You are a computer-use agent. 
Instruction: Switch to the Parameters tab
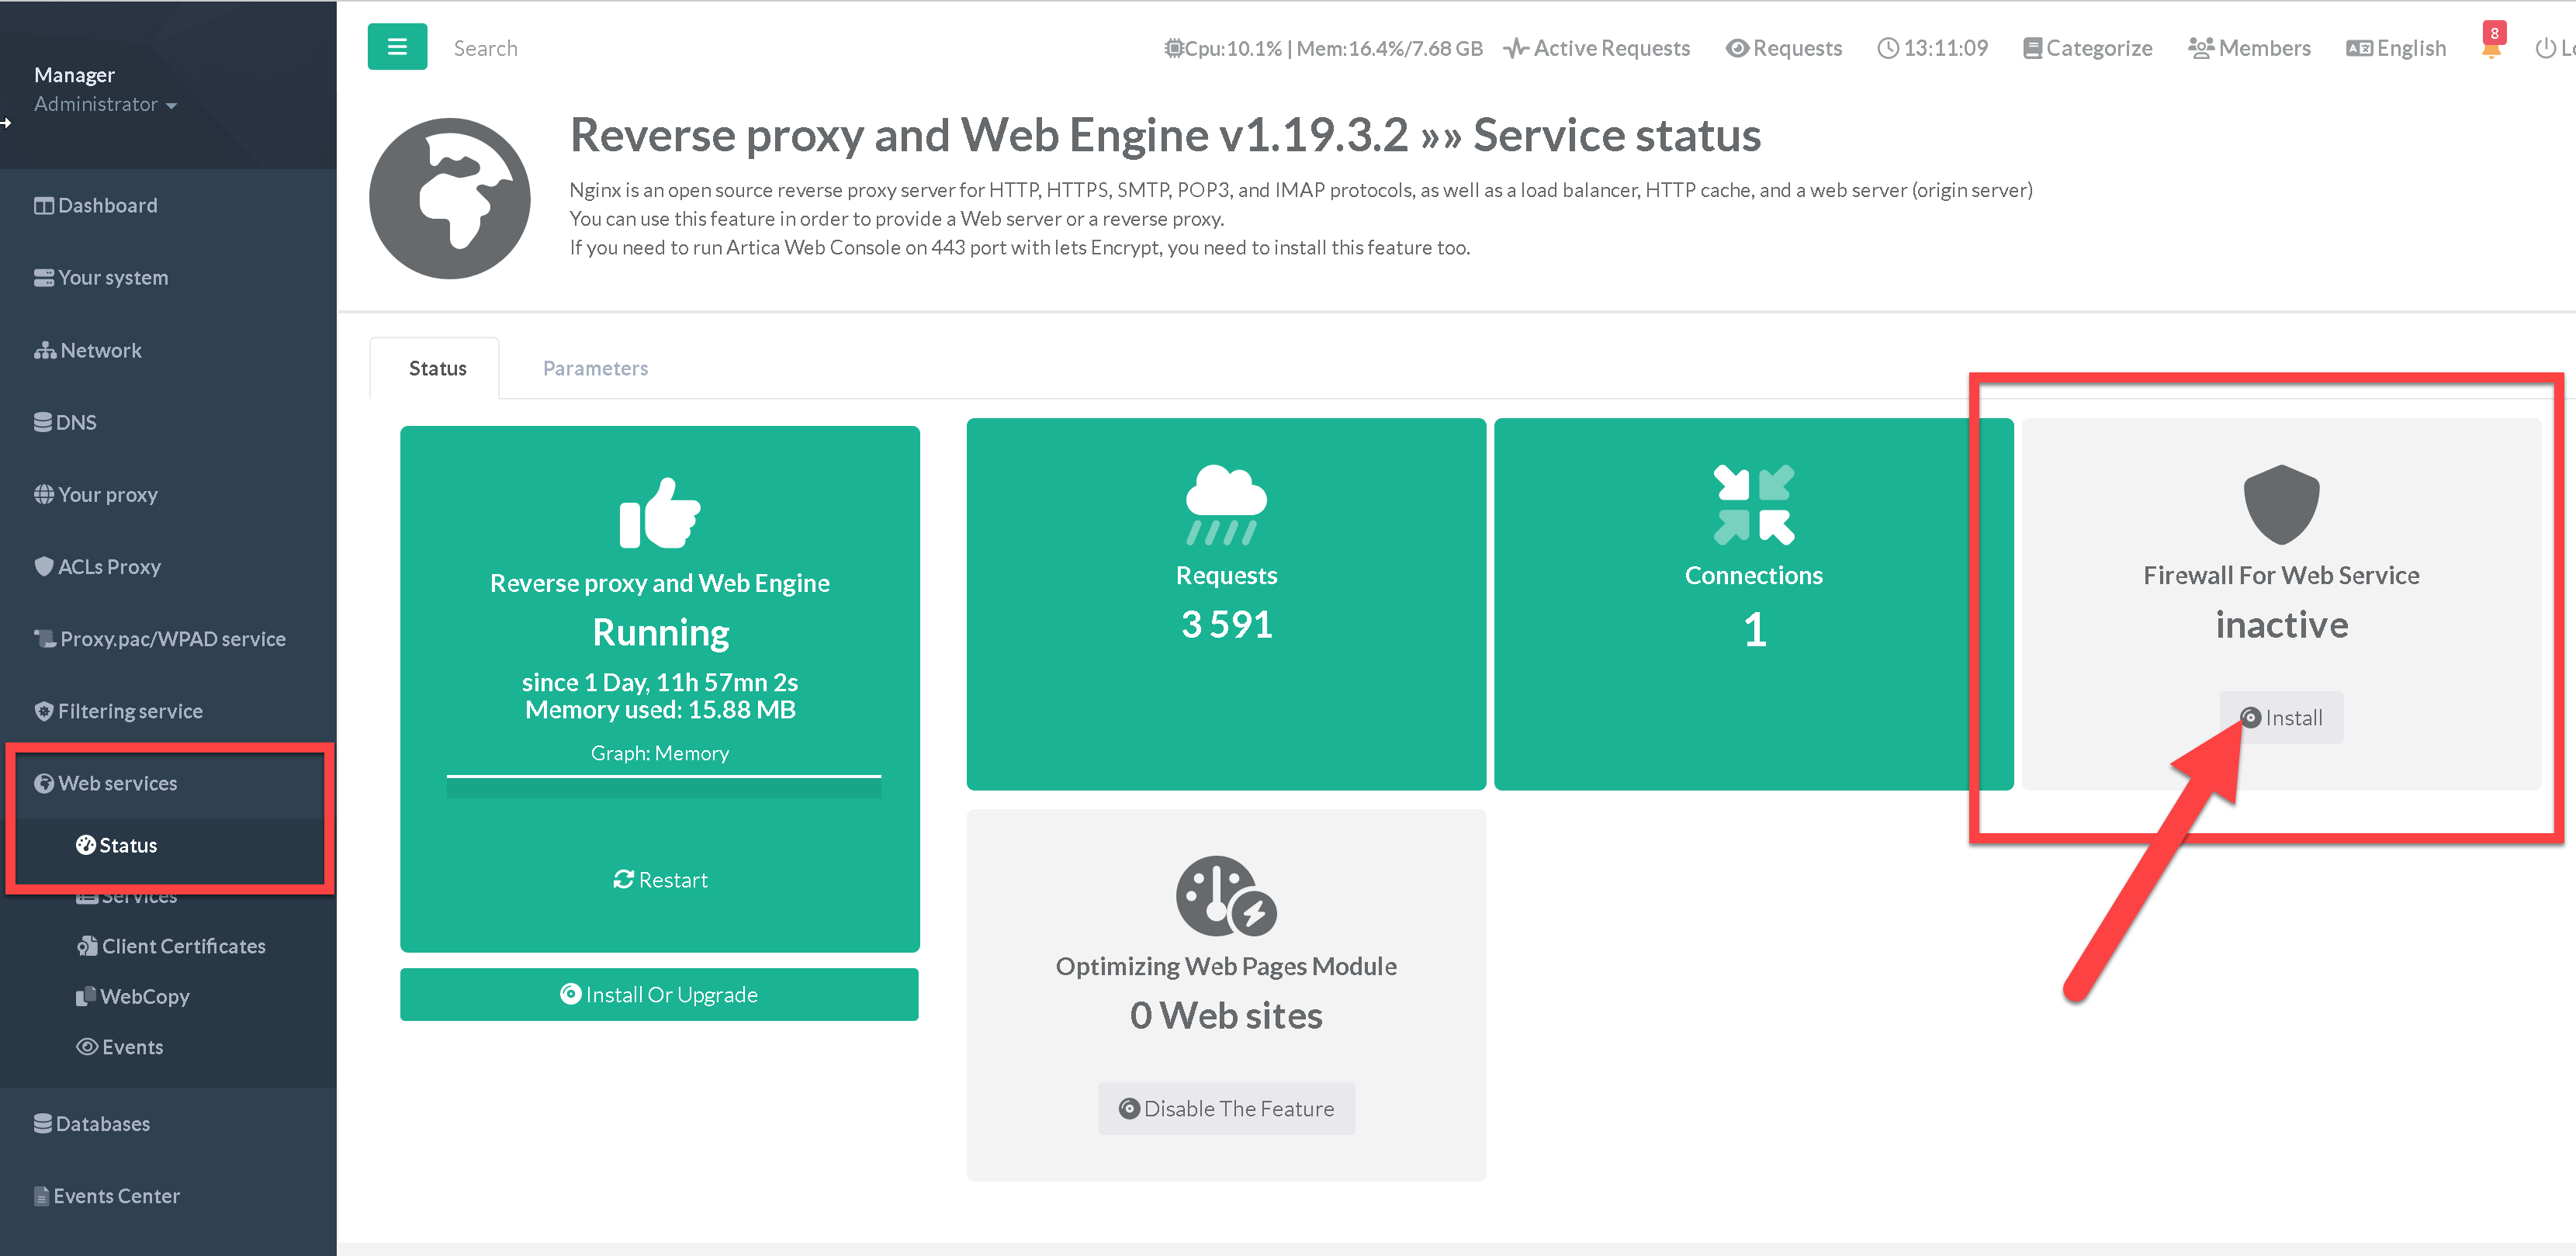pyautogui.click(x=595, y=368)
